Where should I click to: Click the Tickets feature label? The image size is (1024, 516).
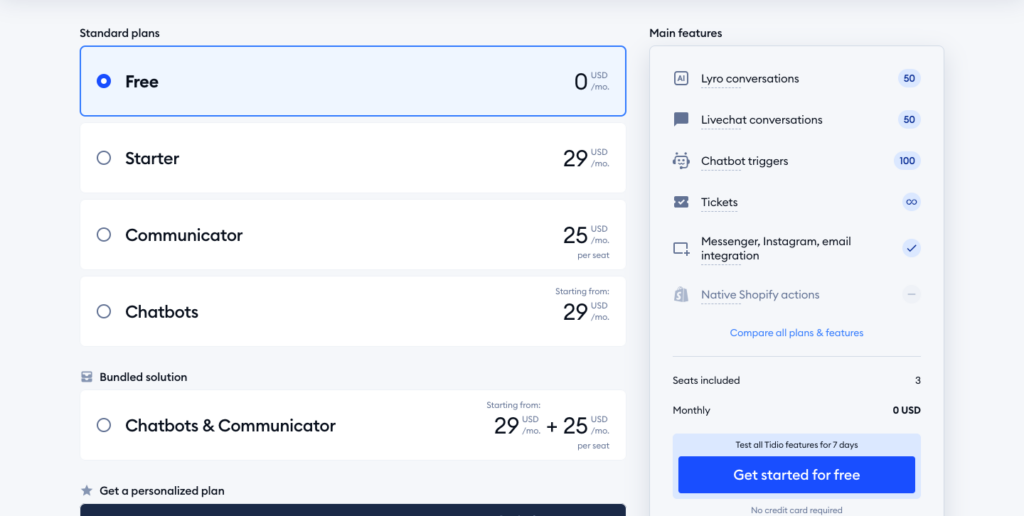pyautogui.click(x=719, y=202)
